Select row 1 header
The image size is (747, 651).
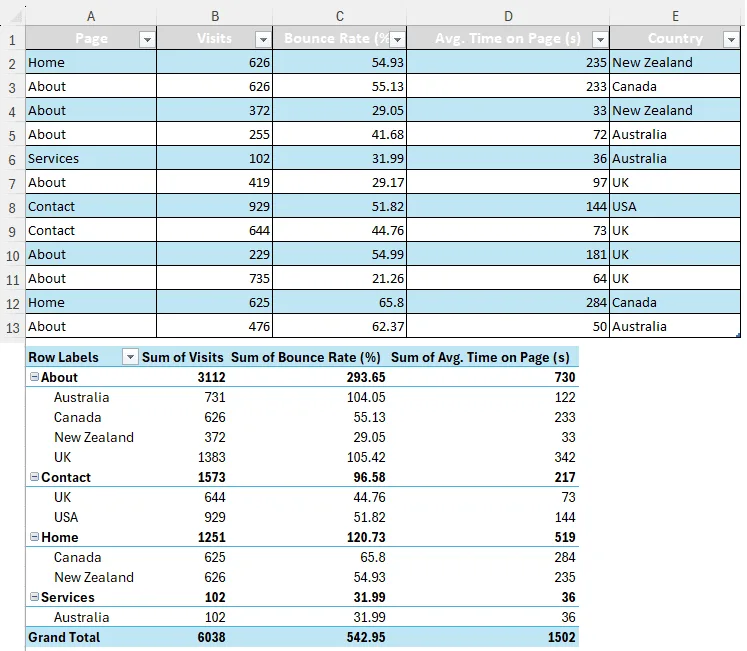(x=12, y=39)
